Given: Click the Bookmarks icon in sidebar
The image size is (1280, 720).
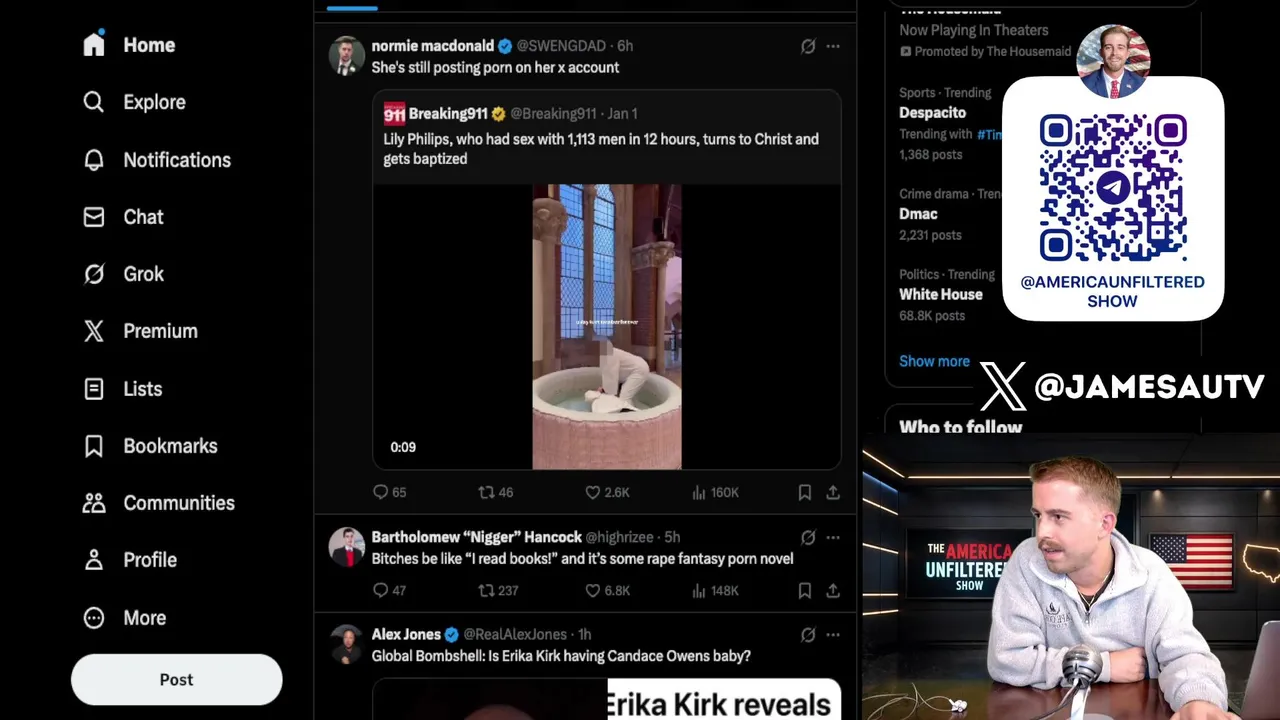Looking at the screenshot, I should click(94, 446).
